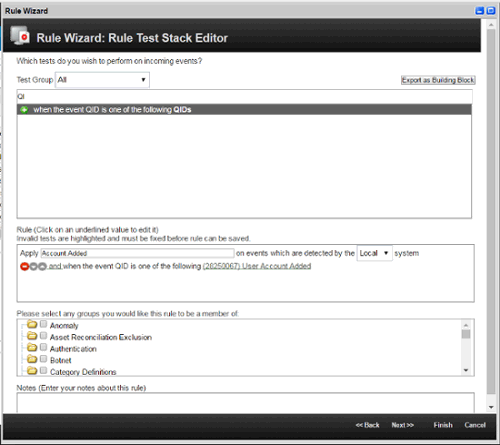Click the rule name input field
500x445 pixels.
[137, 253]
